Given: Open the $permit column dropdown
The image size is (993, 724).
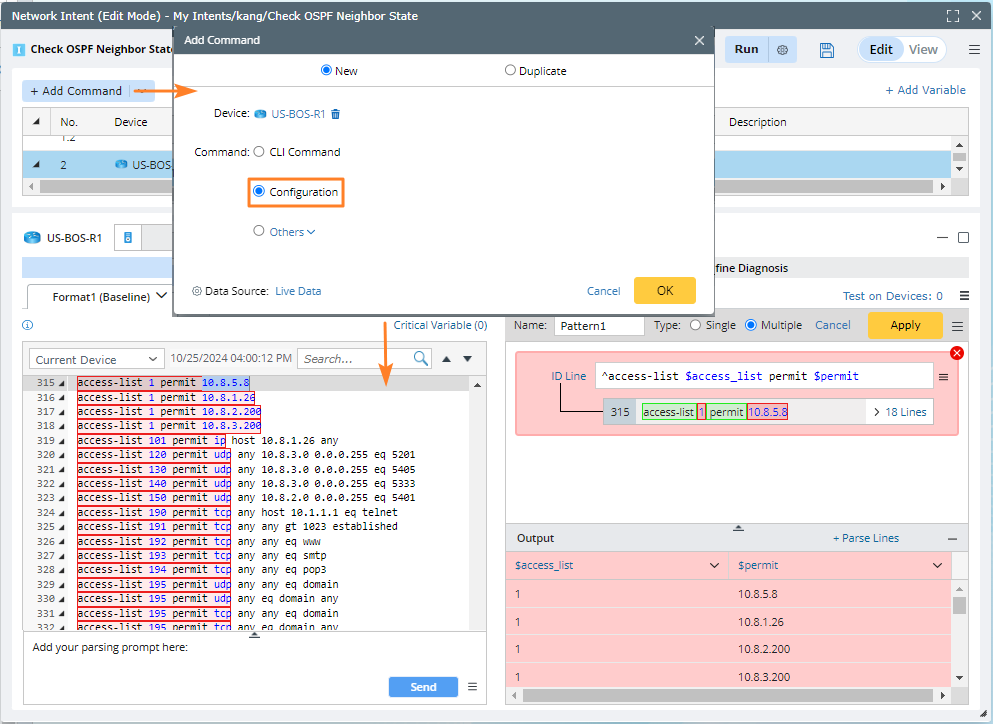Looking at the screenshot, I should coord(937,566).
